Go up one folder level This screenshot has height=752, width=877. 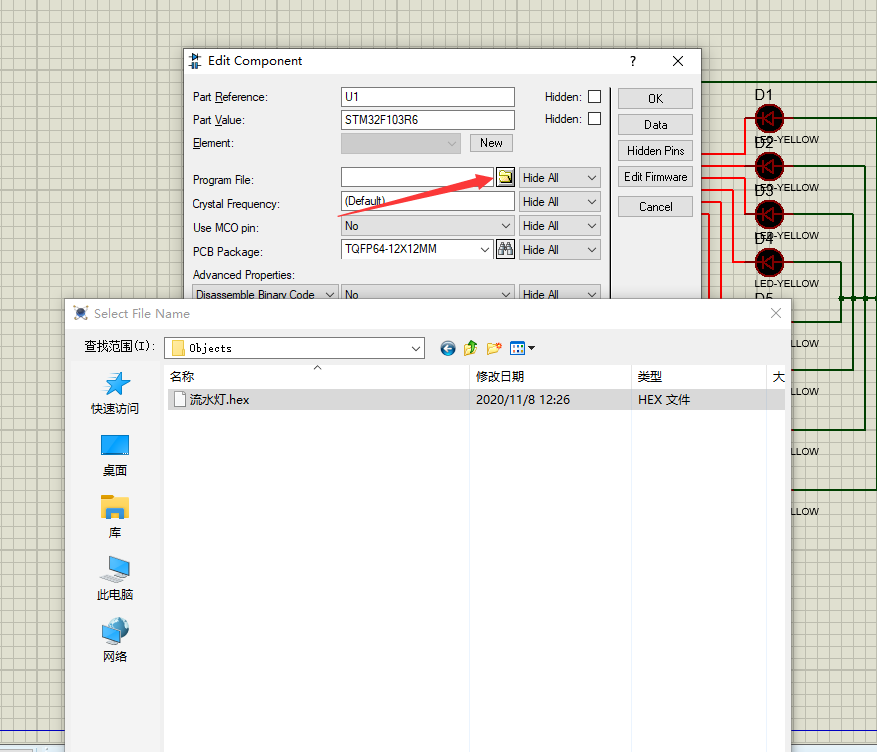coord(470,348)
